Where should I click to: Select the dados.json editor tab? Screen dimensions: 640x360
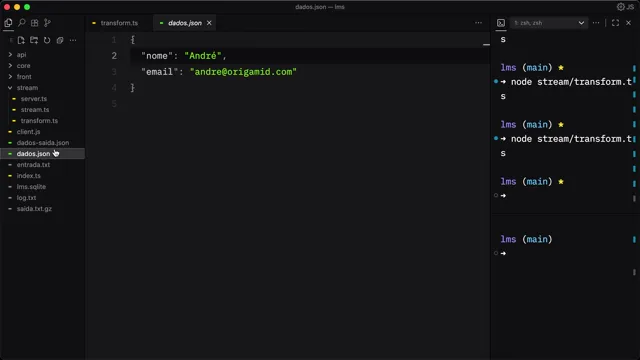point(184,23)
